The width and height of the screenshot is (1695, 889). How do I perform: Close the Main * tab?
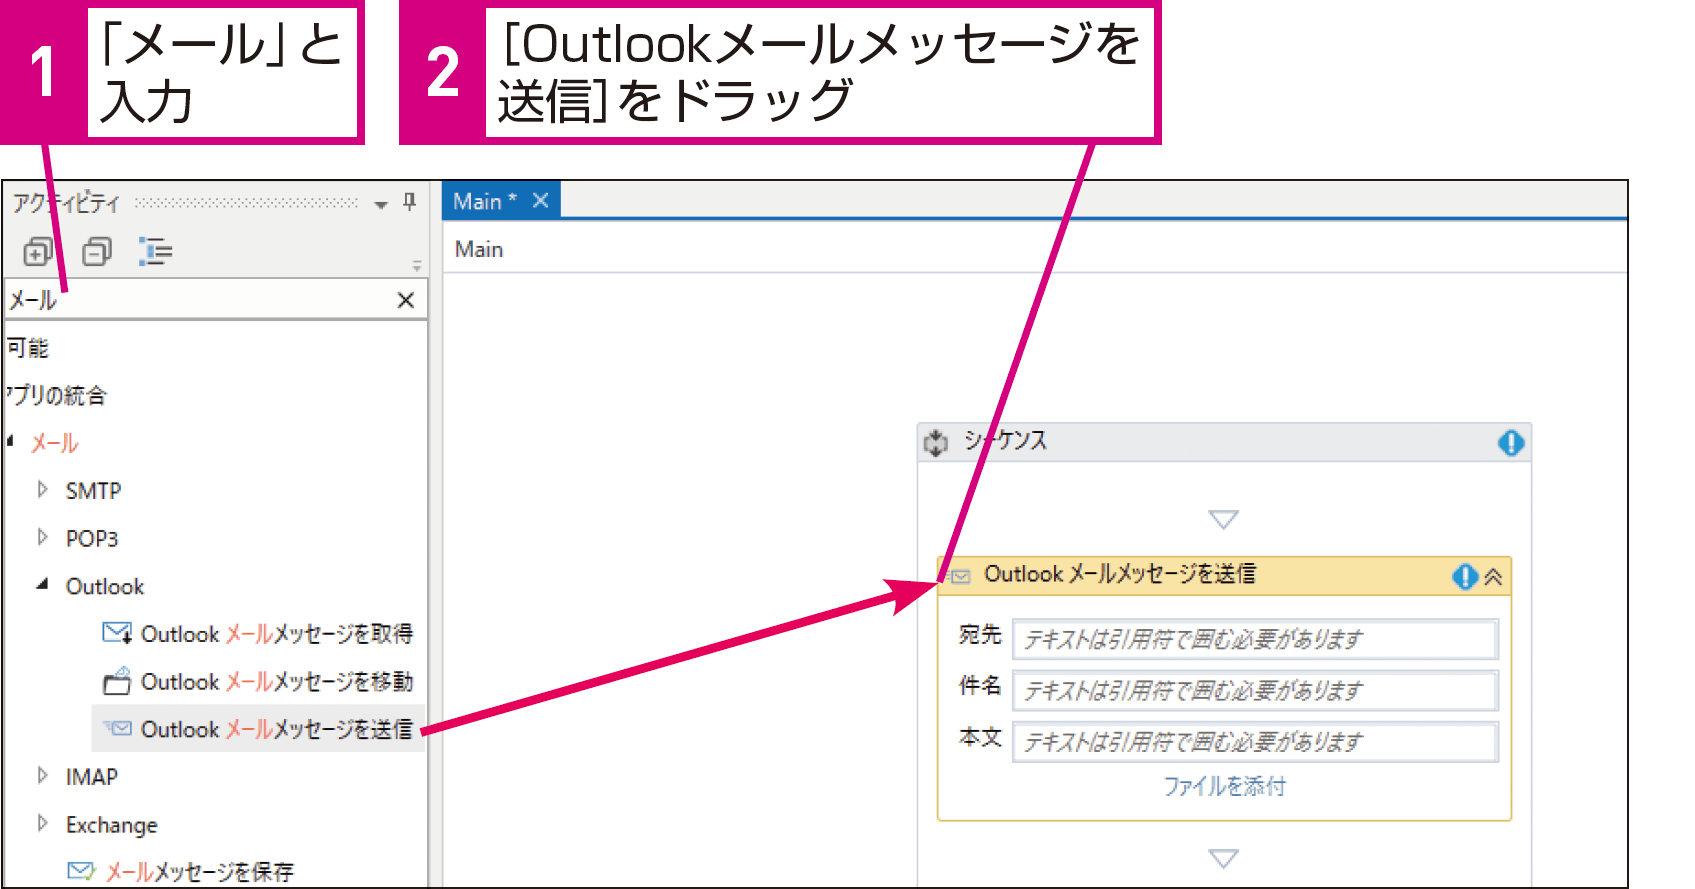[541, 201]
